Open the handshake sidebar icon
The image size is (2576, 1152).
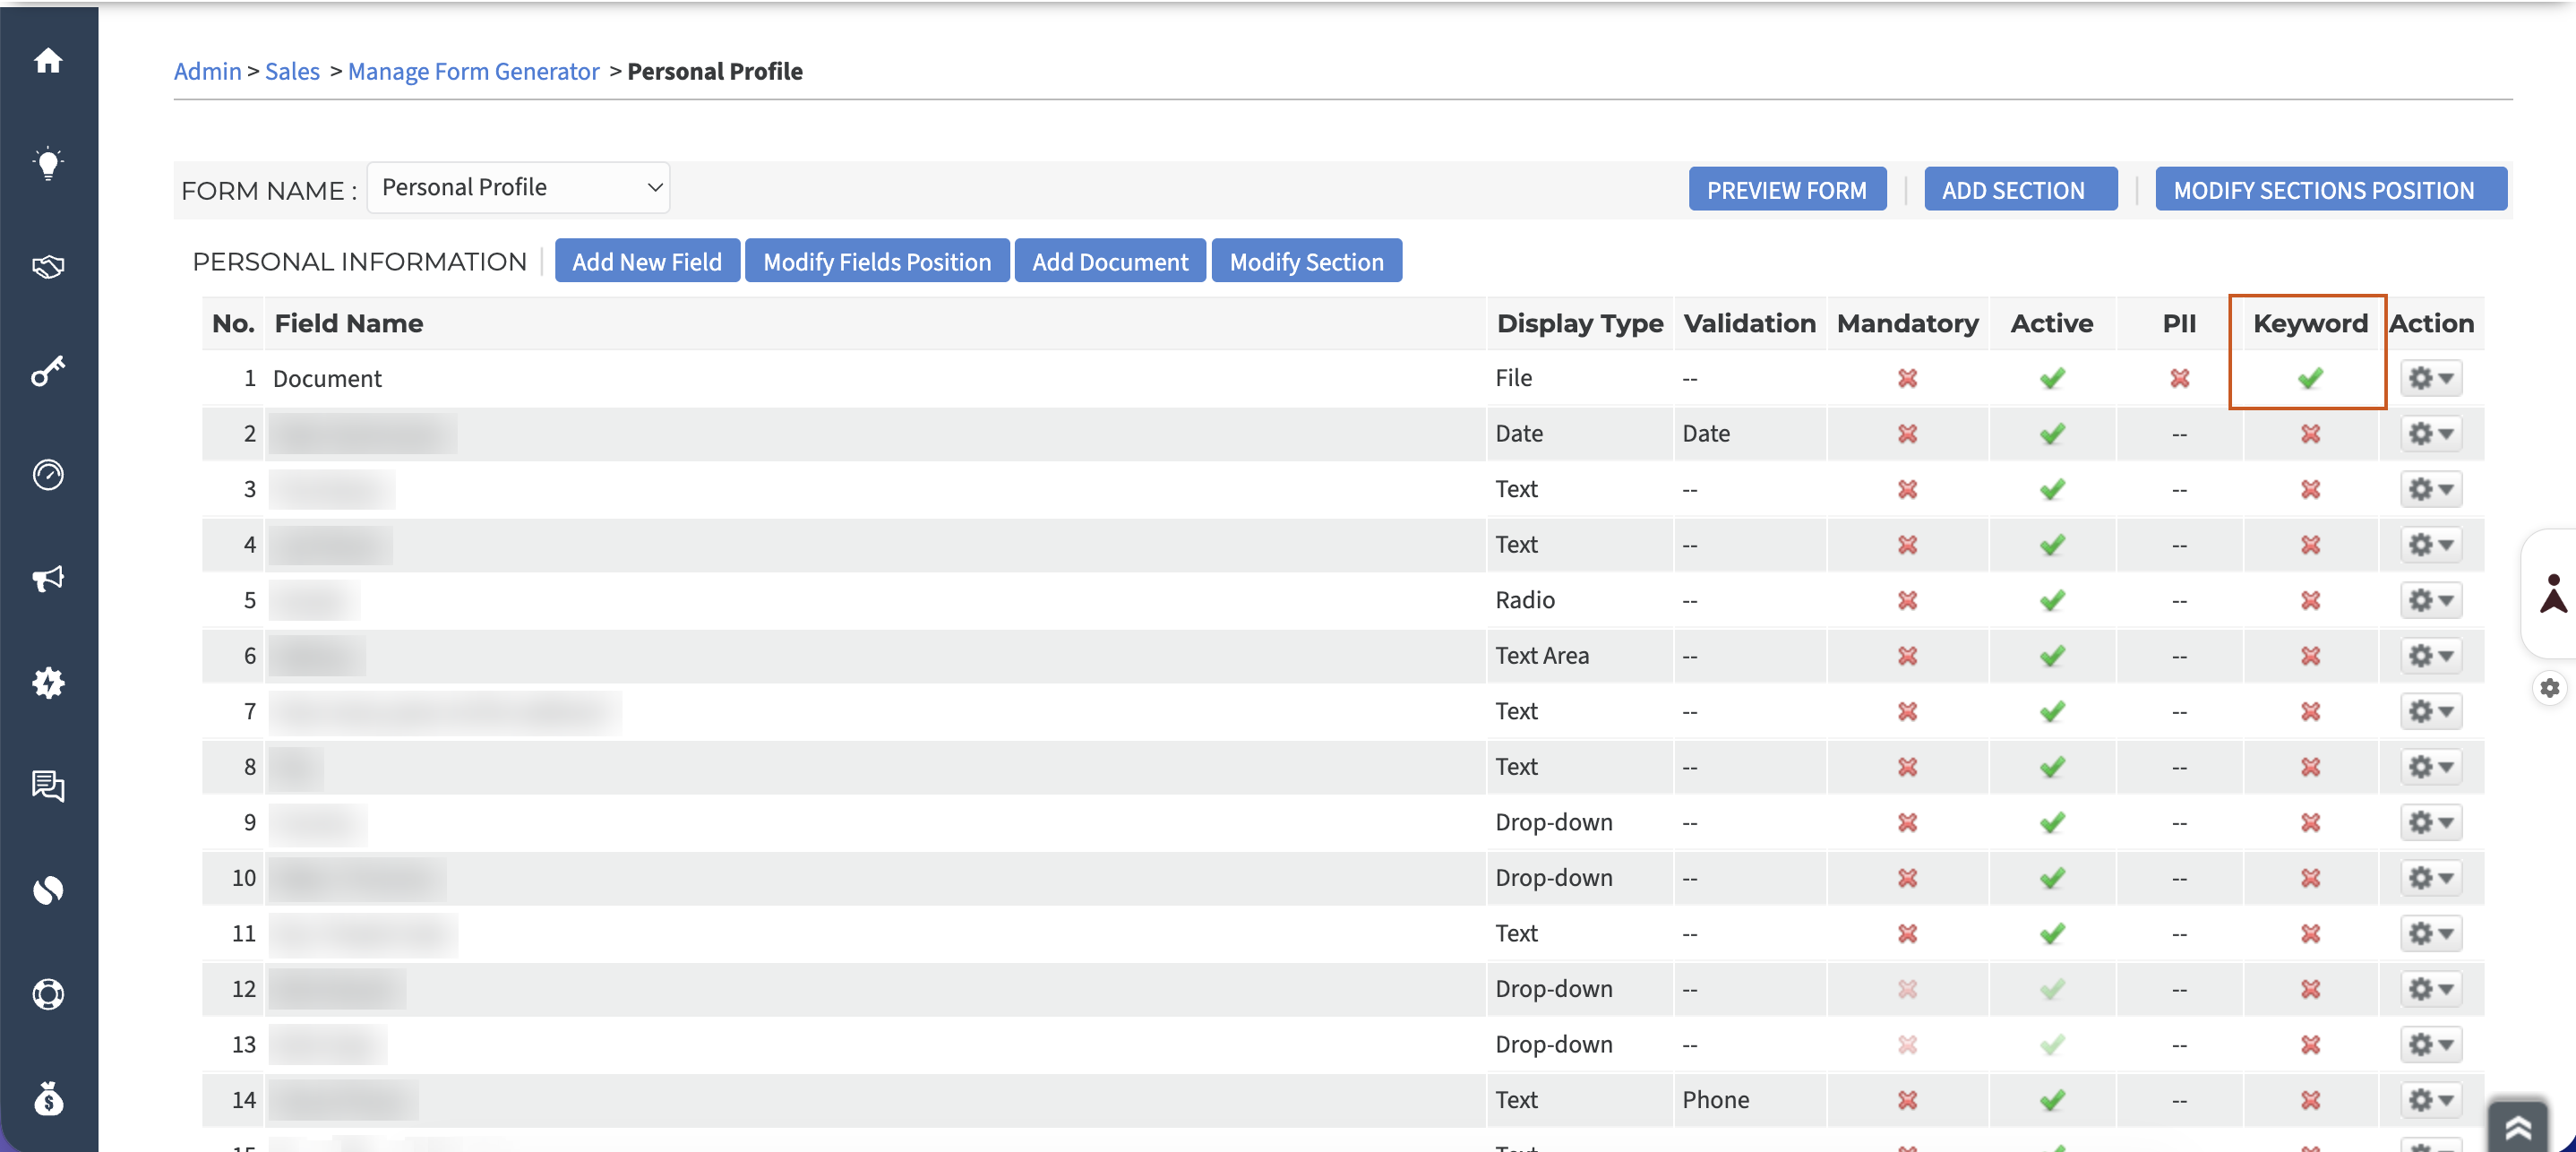point(48,267)
